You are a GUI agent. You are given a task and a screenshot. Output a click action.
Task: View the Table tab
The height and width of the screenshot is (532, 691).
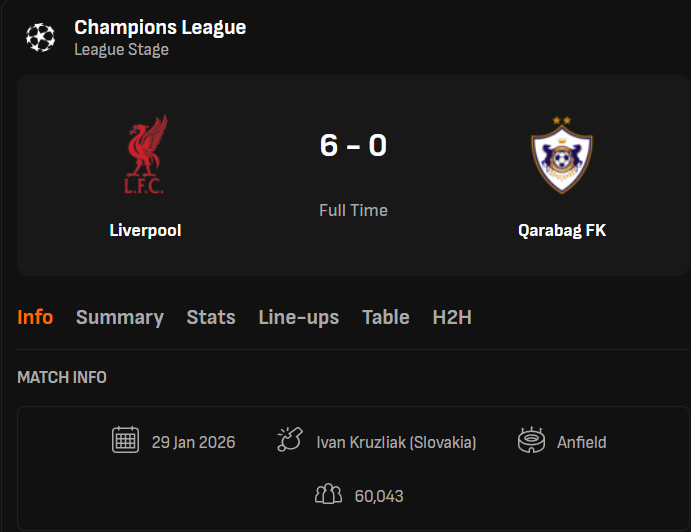click(x=386, y=317)
